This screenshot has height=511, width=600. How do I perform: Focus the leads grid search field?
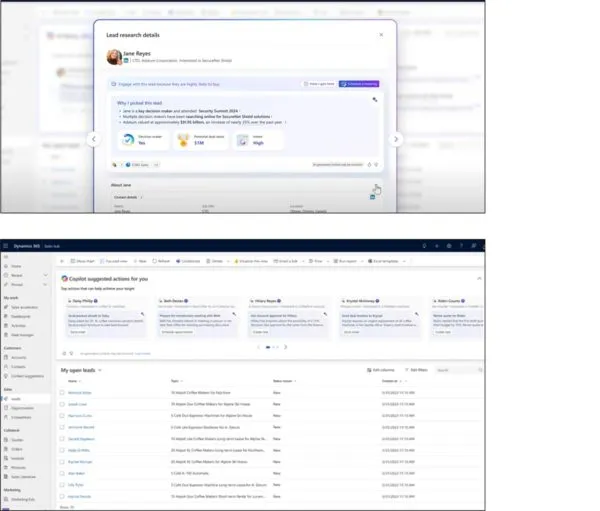458,370
